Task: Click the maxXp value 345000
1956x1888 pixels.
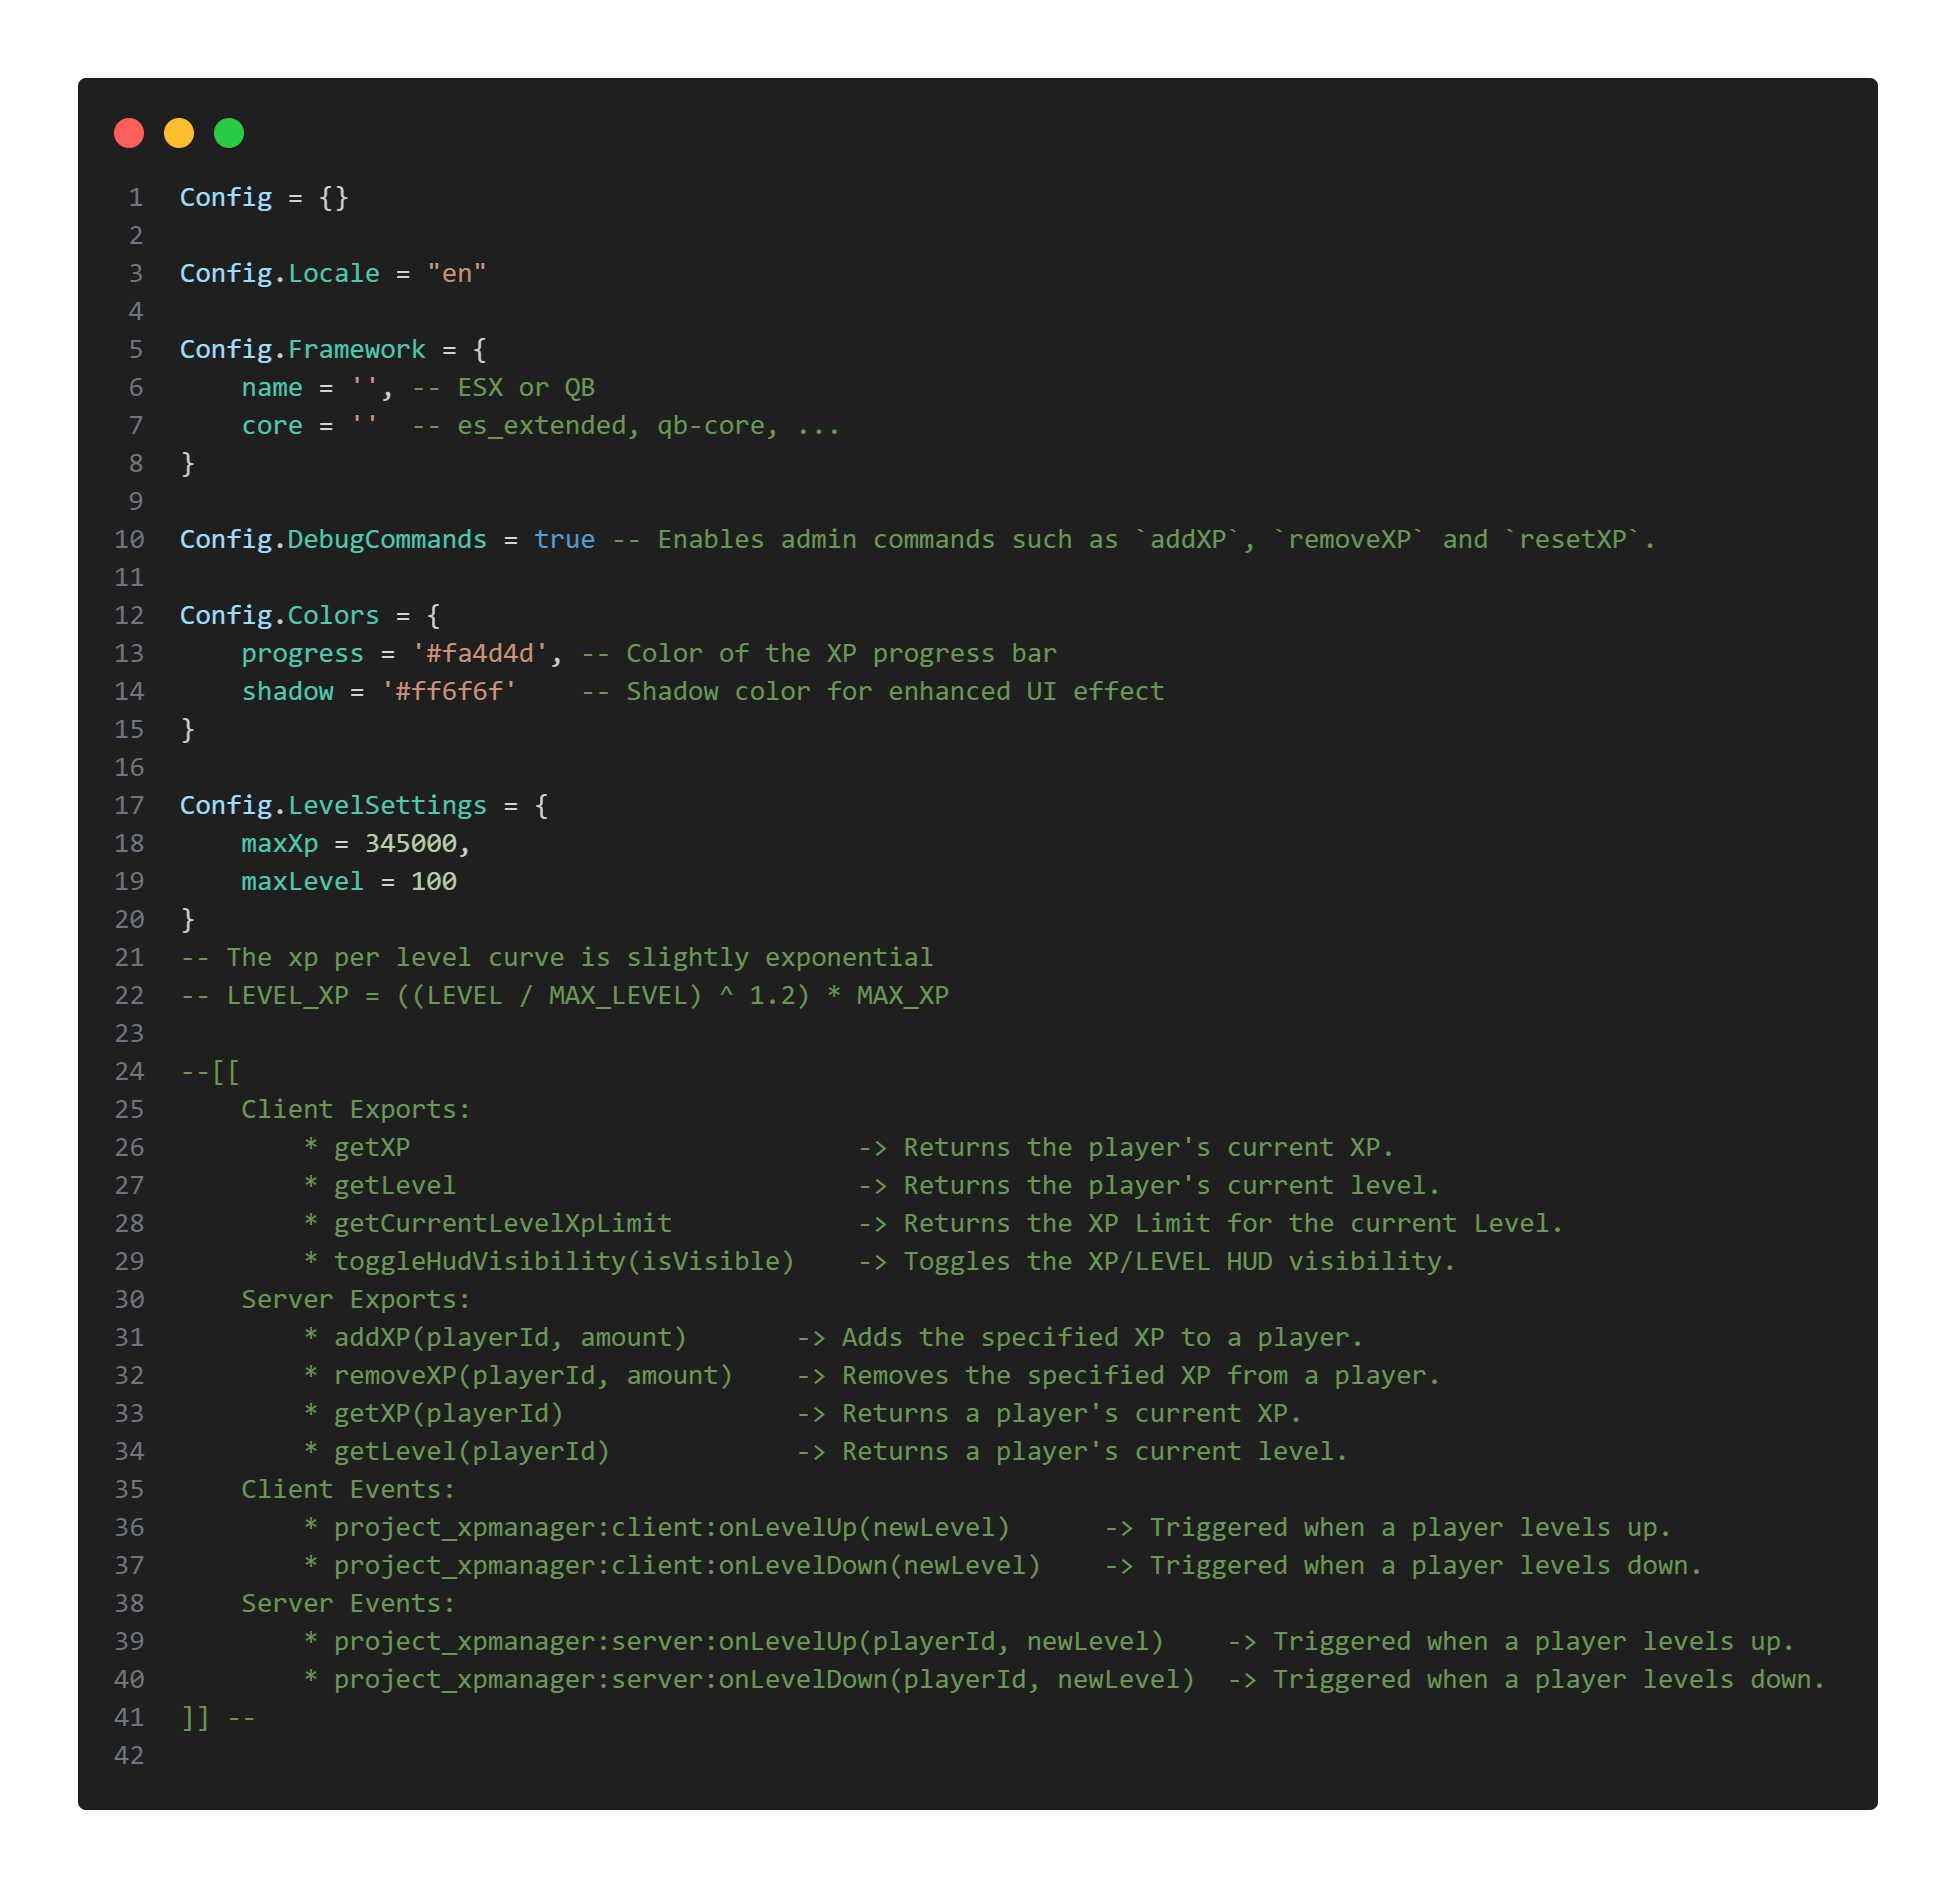Action: click(410, 843)
